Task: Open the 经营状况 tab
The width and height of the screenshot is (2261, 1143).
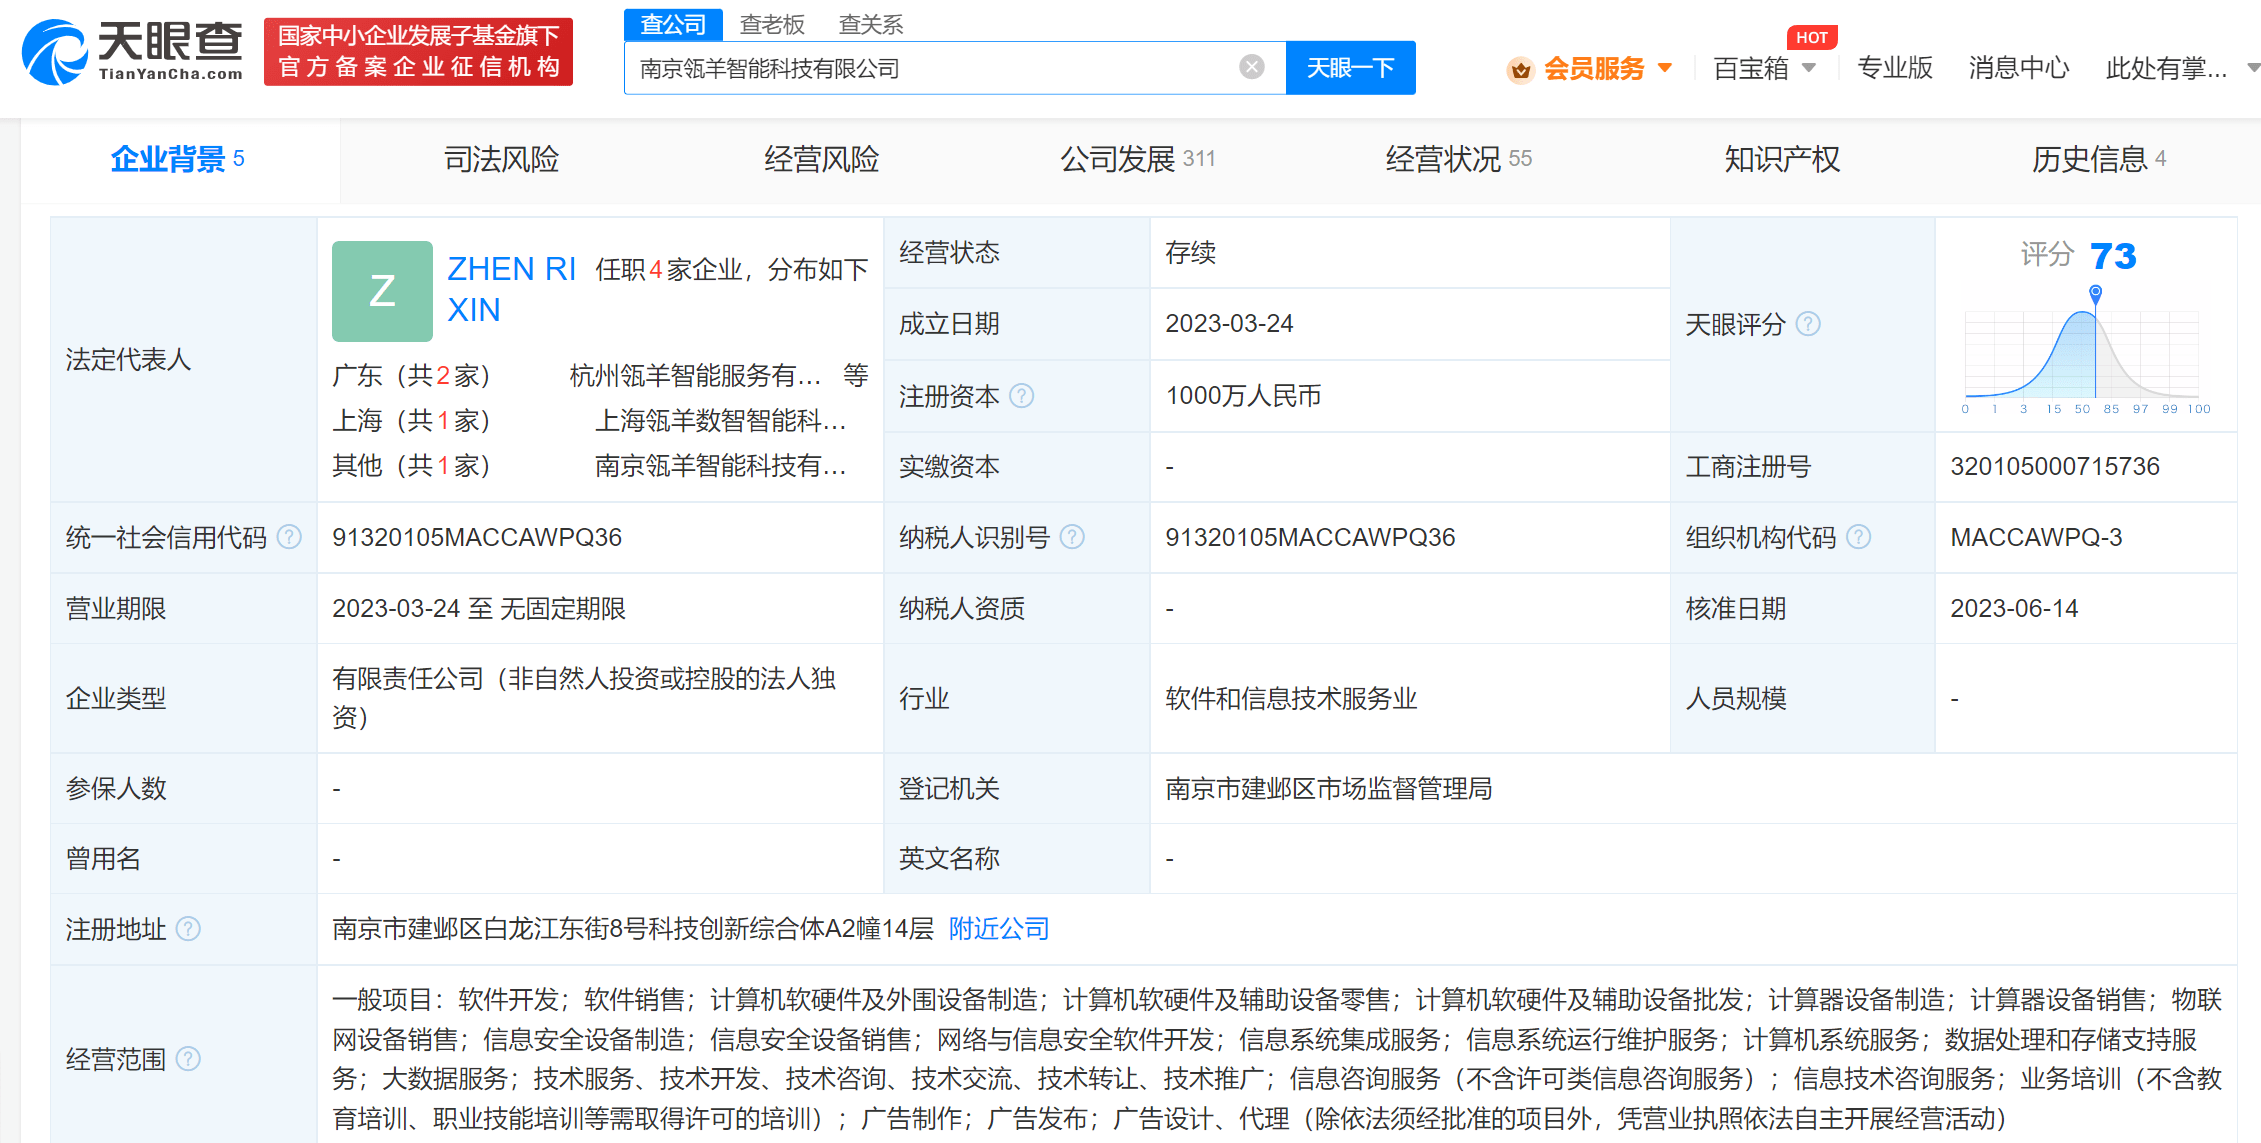Action: (1459, 159)
